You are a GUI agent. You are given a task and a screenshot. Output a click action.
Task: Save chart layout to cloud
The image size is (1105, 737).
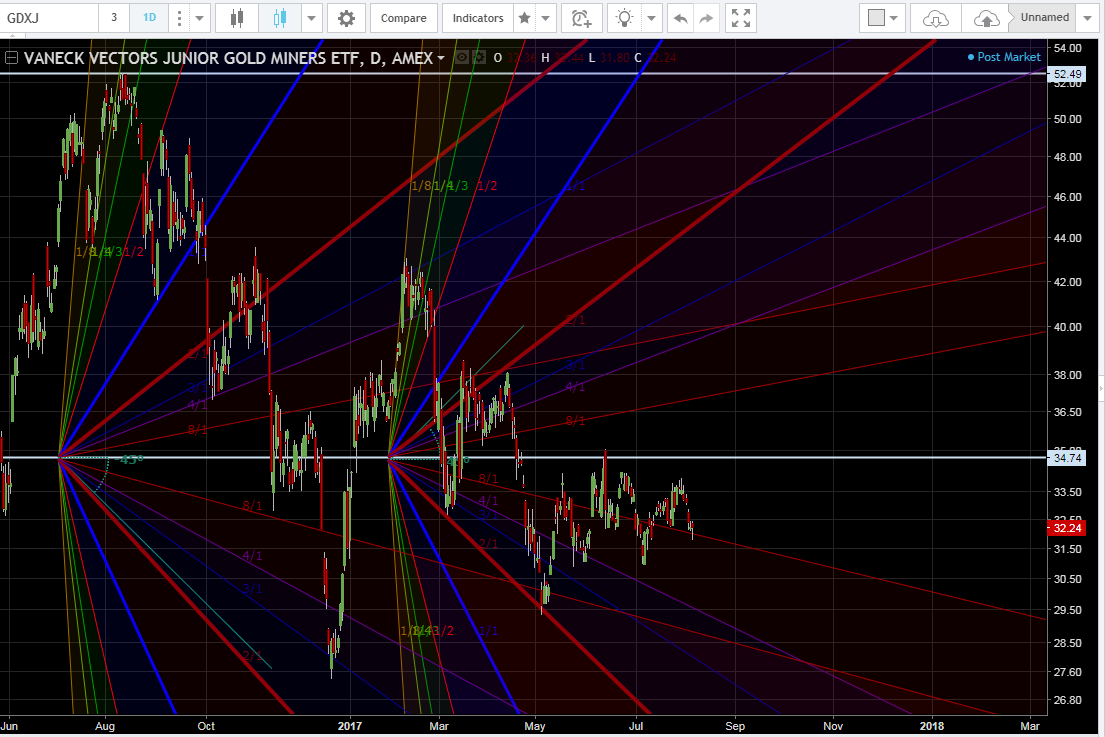pos(985,18)
